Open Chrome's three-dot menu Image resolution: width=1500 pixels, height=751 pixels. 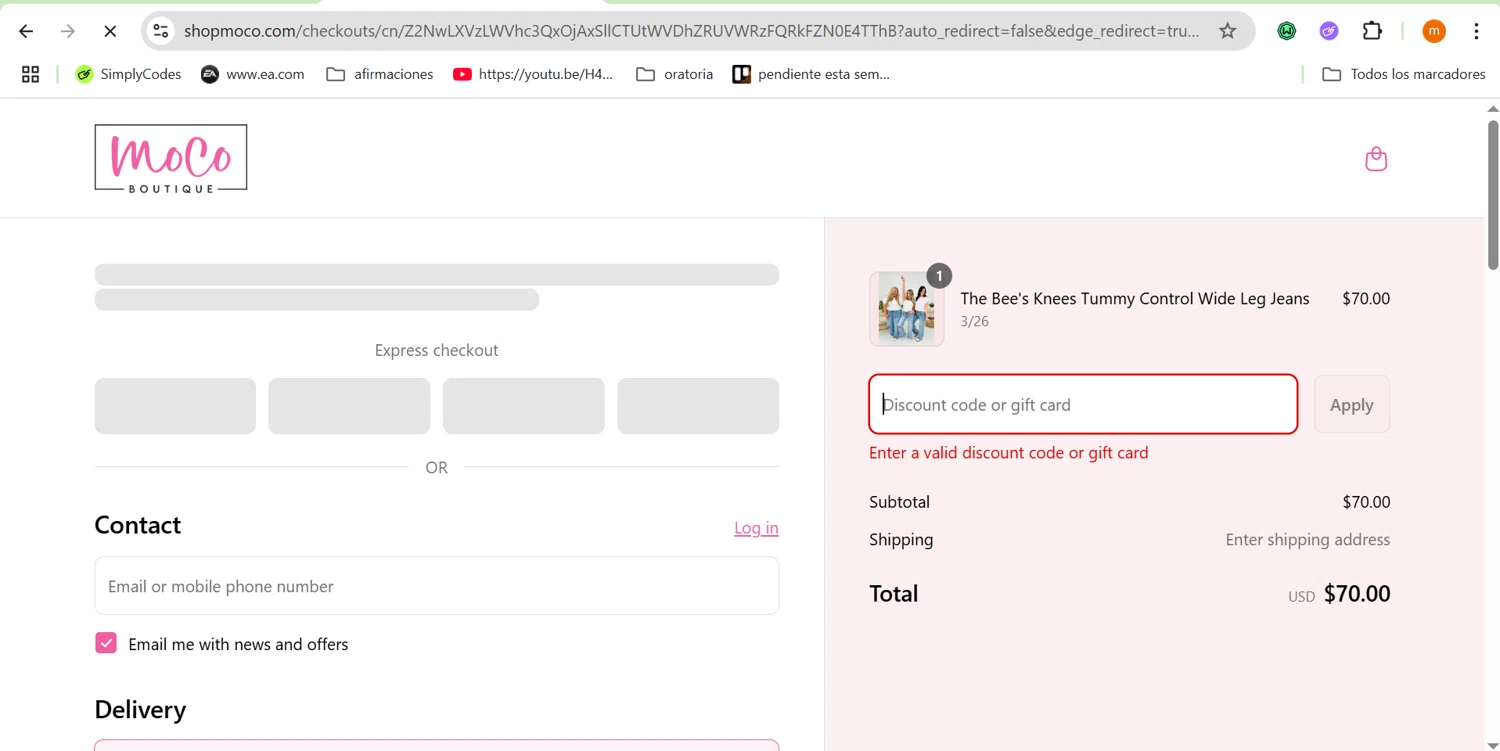point(1476,31)
